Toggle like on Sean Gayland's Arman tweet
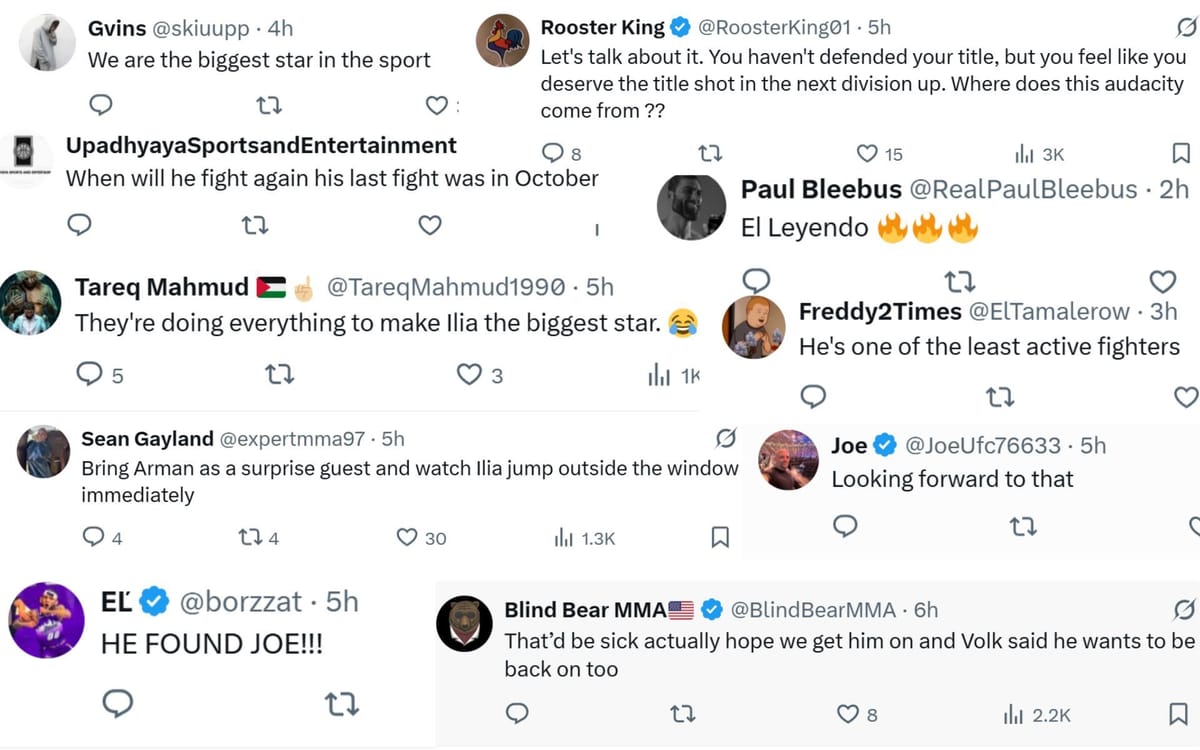Screen dimensions: 1200x750 (410, 537)
